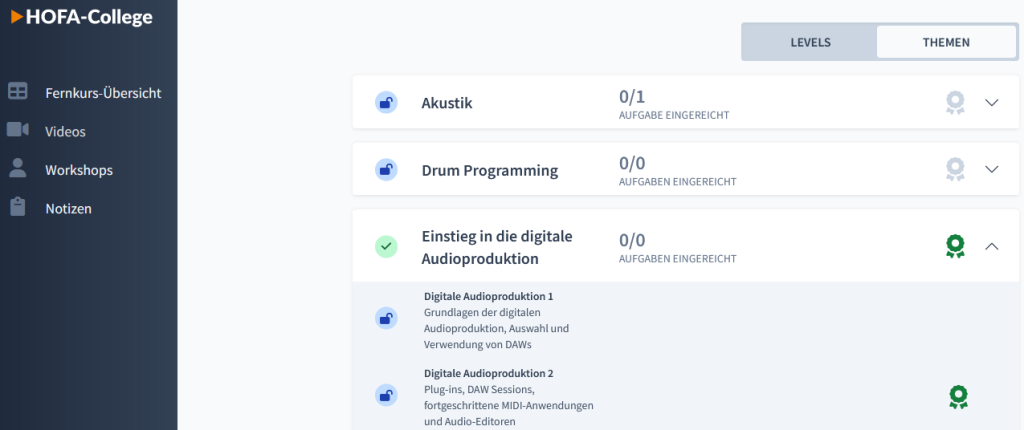Click the grey badge in Drum Programming row

[955, 170]
